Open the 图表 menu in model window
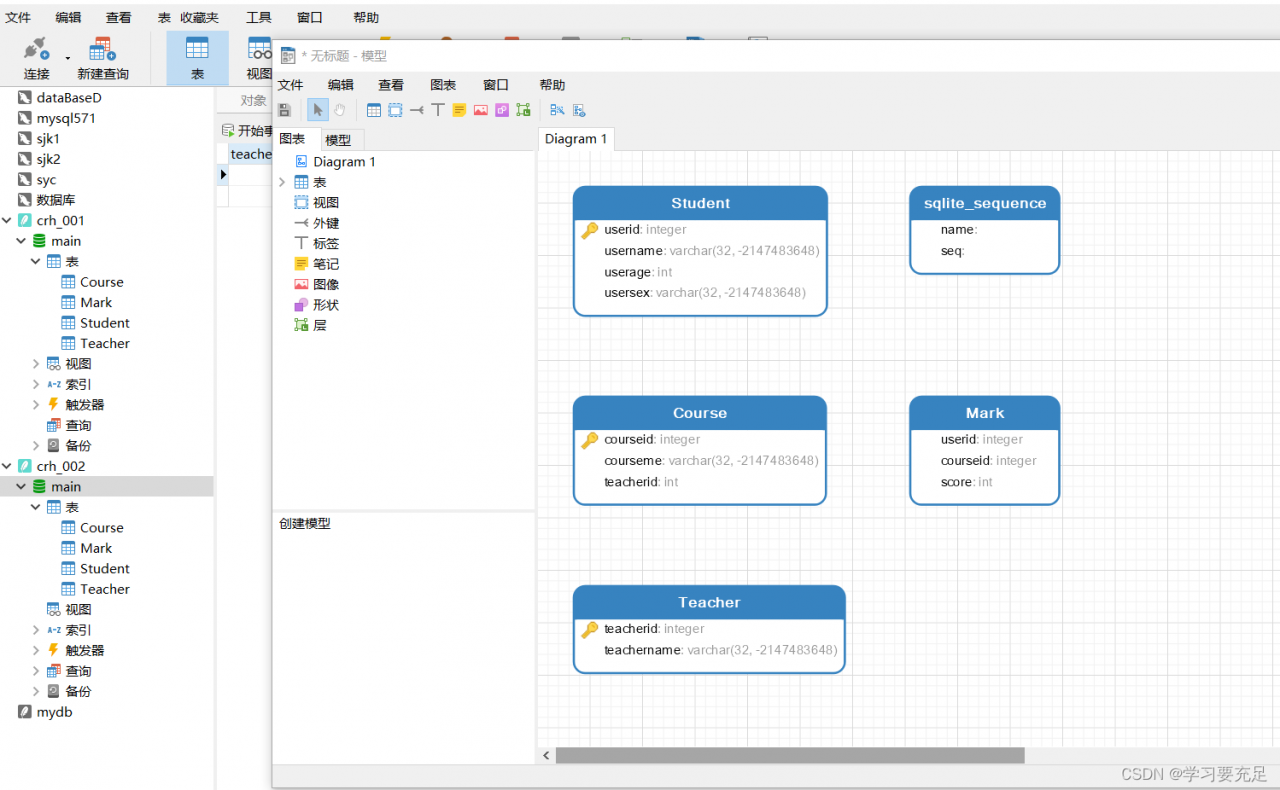This screenshot has height=790, width=1280. (443, 85)
